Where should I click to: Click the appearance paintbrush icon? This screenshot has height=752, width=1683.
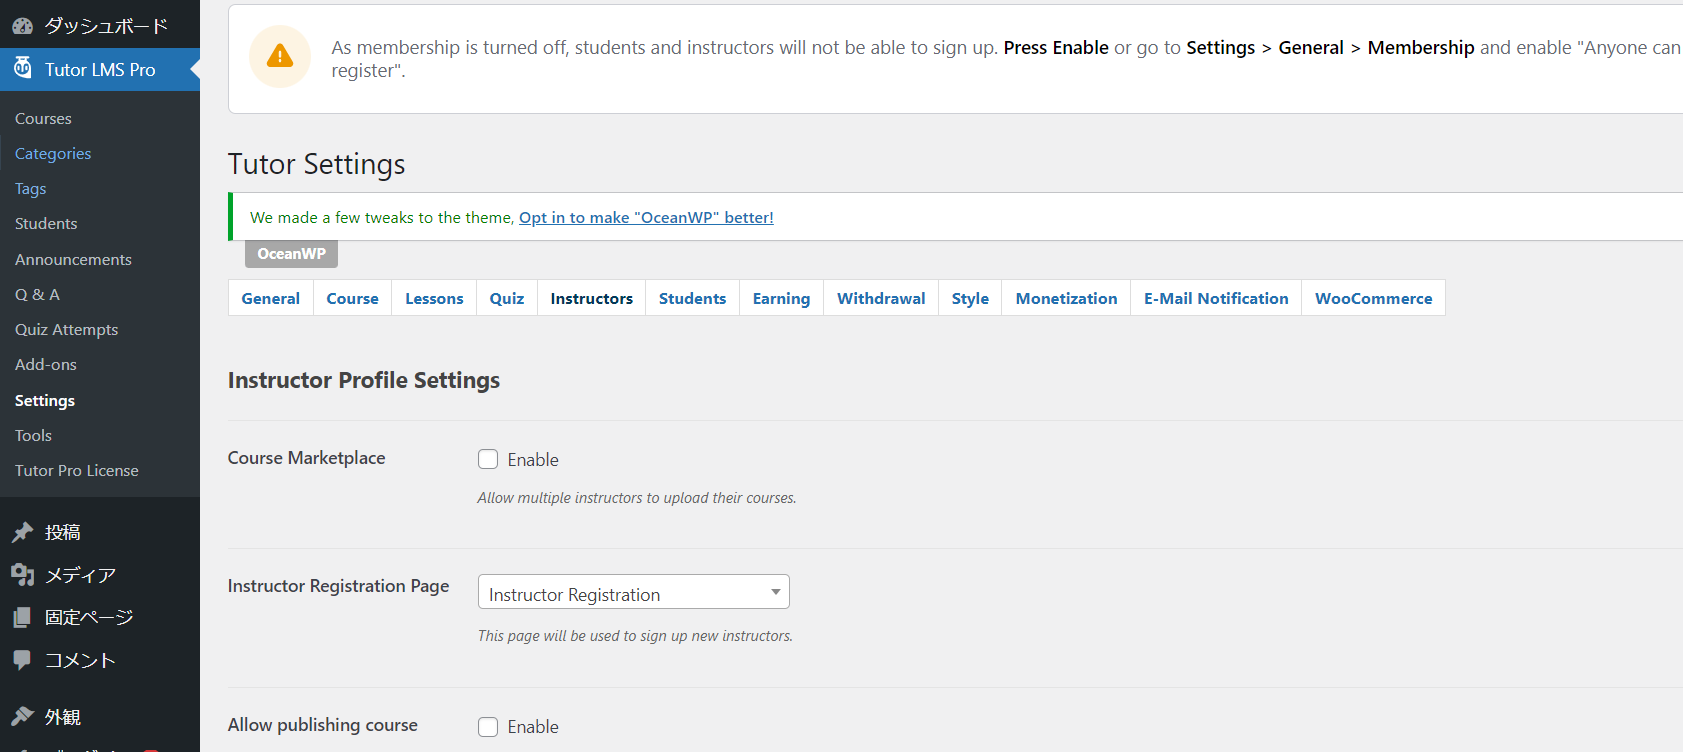click(22, 717)
